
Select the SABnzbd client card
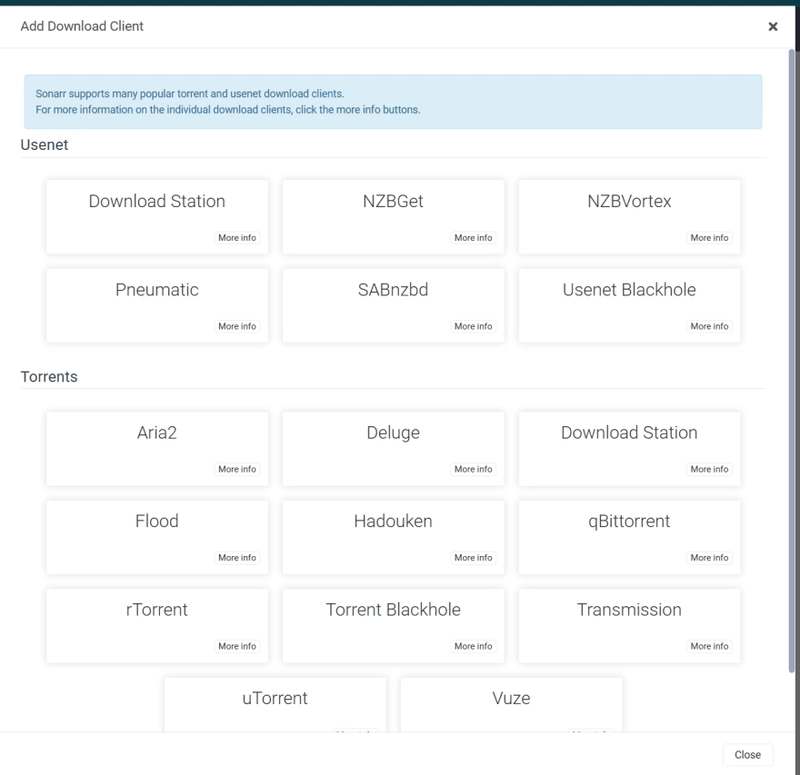click(393, 305)
